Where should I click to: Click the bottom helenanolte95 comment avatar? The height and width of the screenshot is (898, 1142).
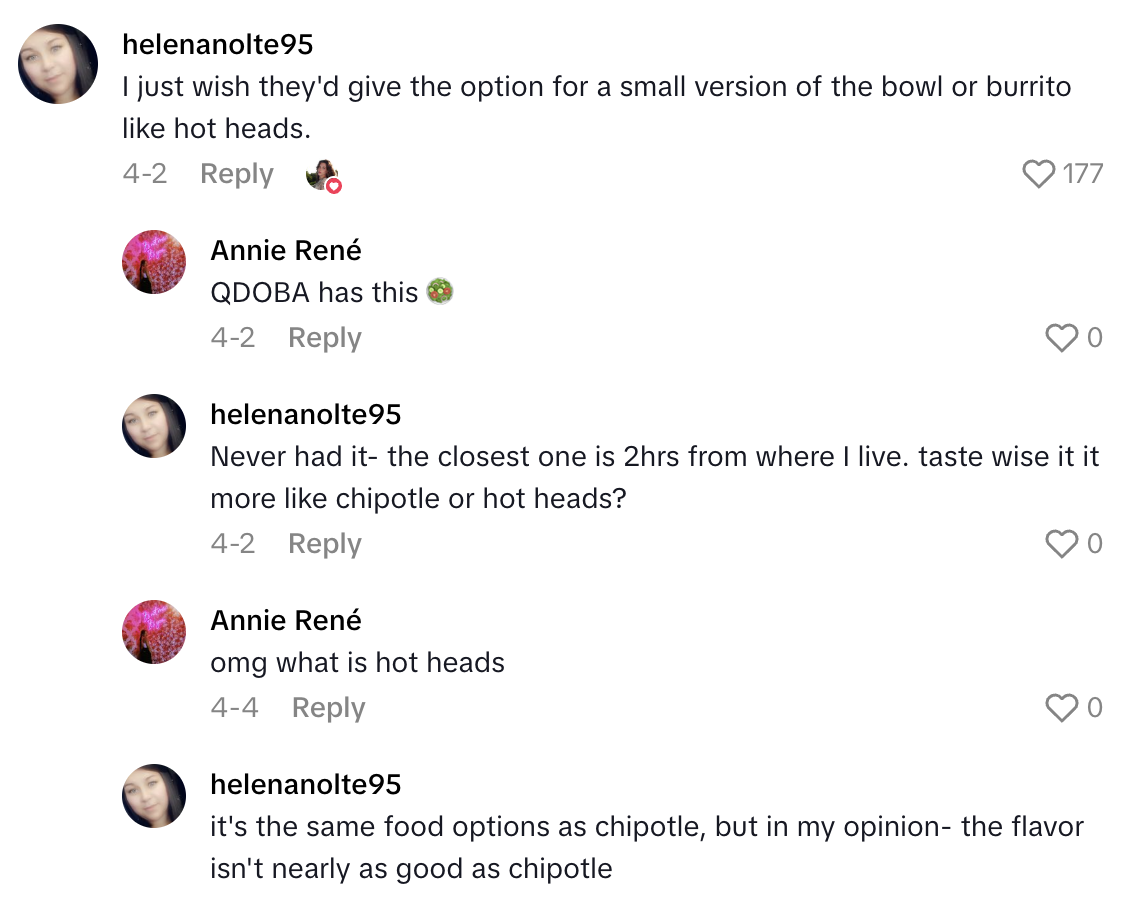point(154,796)
